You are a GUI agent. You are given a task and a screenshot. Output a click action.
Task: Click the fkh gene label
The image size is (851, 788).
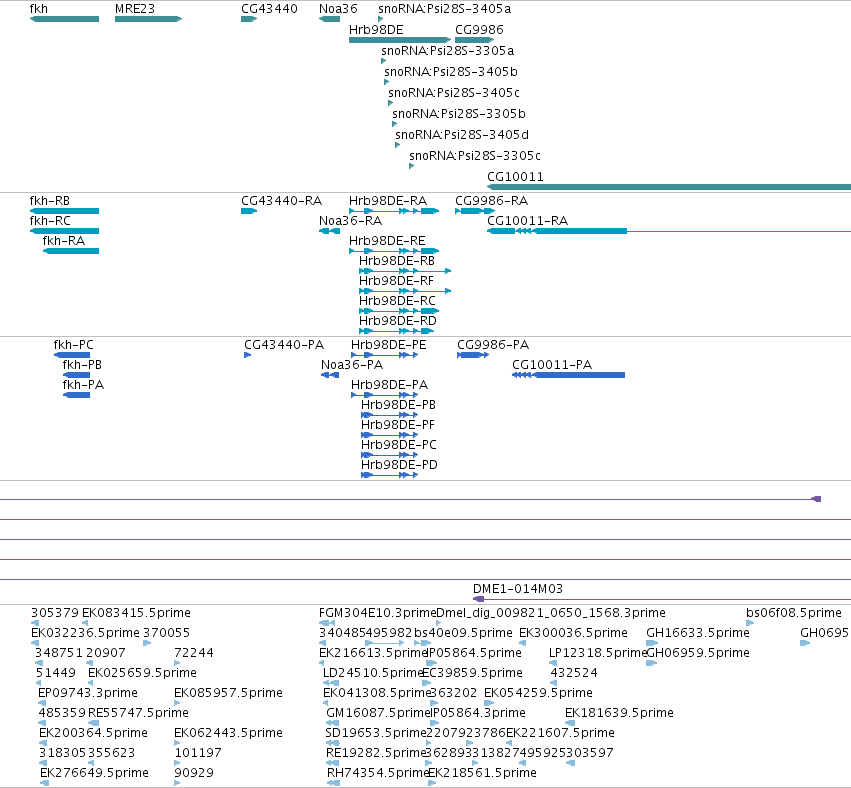coord(39,9)
